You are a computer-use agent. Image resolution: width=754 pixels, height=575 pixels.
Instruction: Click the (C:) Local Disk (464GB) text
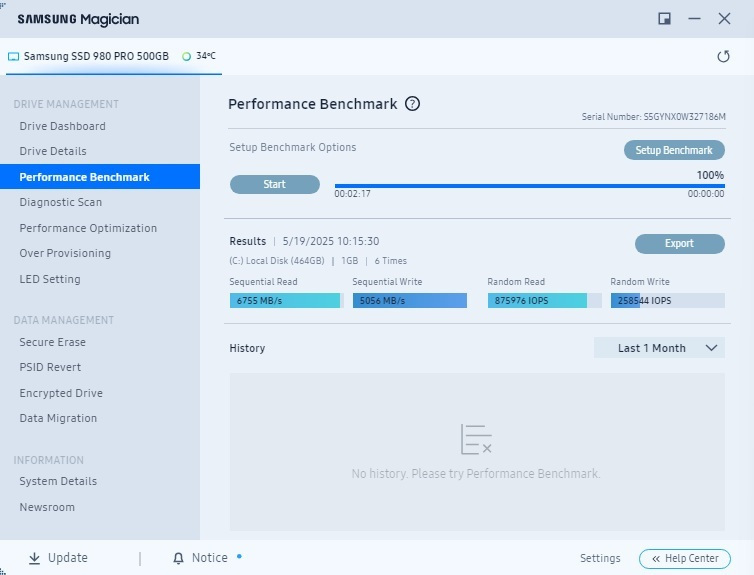(277, 261)
